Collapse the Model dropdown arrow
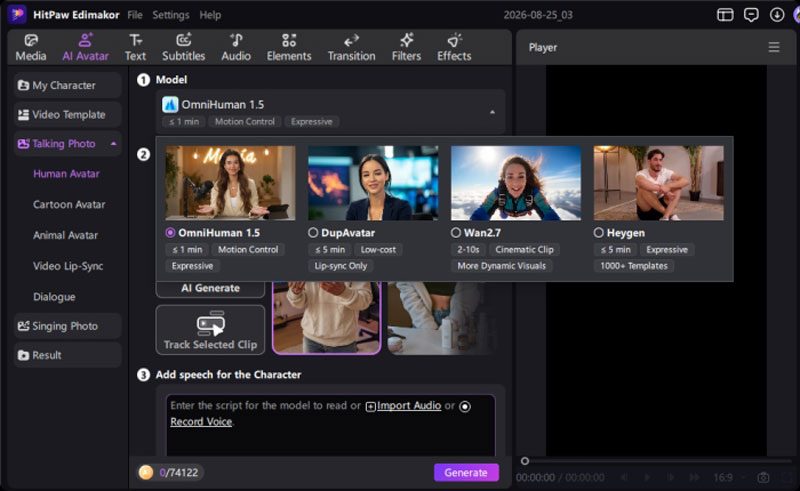The height and width of the screenshot is (491, 800). 492,112
